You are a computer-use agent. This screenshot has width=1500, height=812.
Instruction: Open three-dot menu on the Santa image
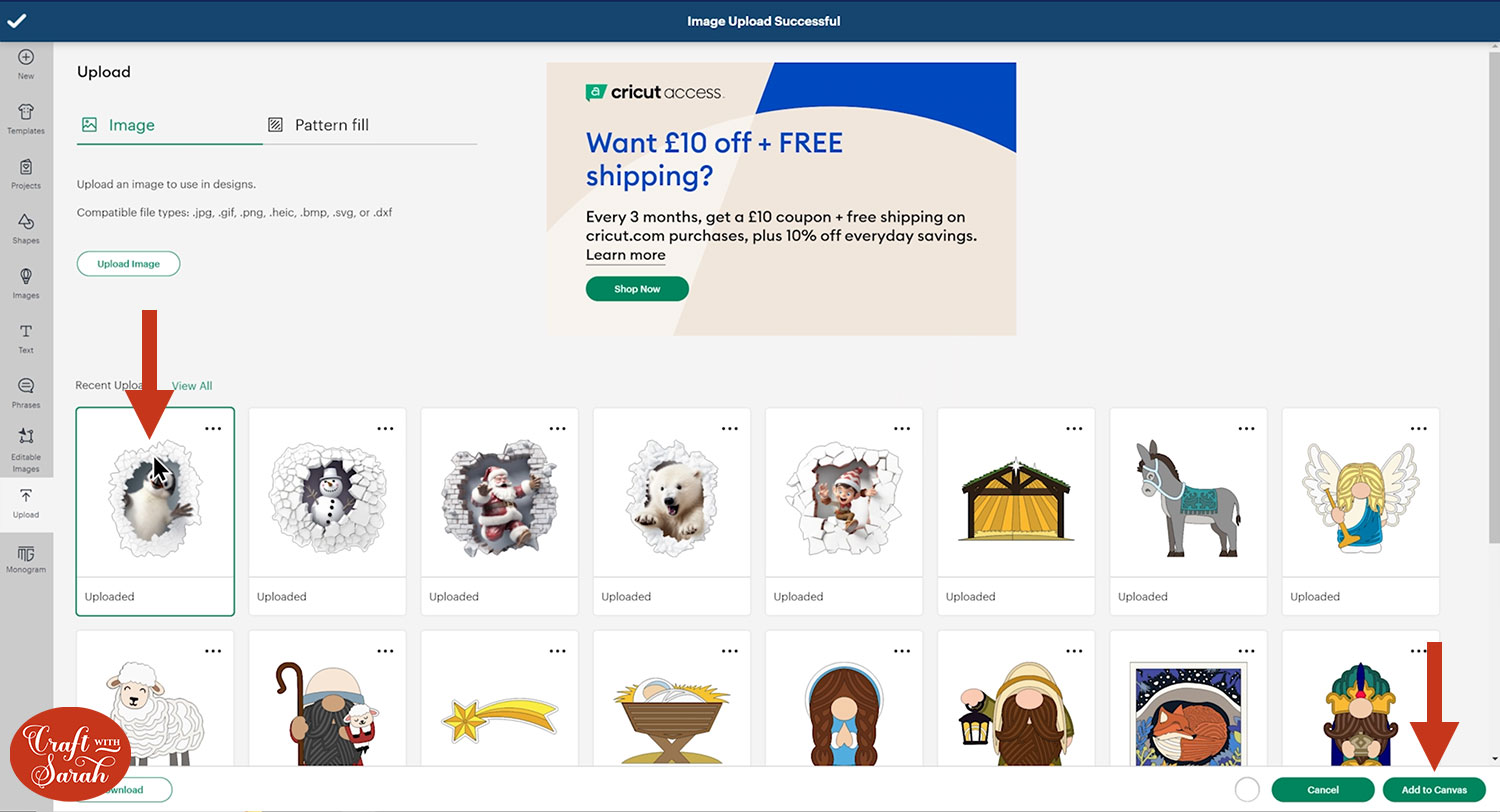click(x=558, y=428)
